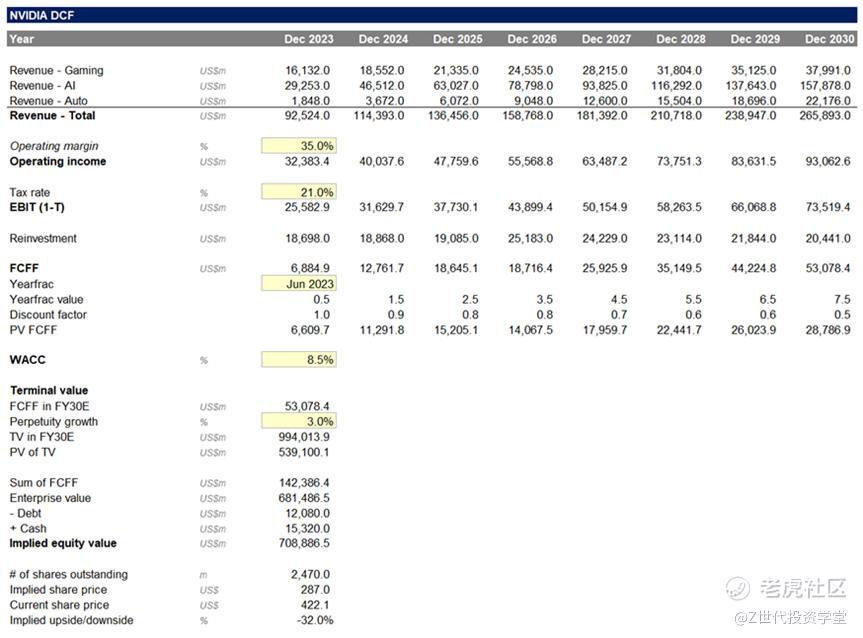Screen dimensions: 863x638
Task: Select the Dec 2026 column header
Action: coord(532,39)
